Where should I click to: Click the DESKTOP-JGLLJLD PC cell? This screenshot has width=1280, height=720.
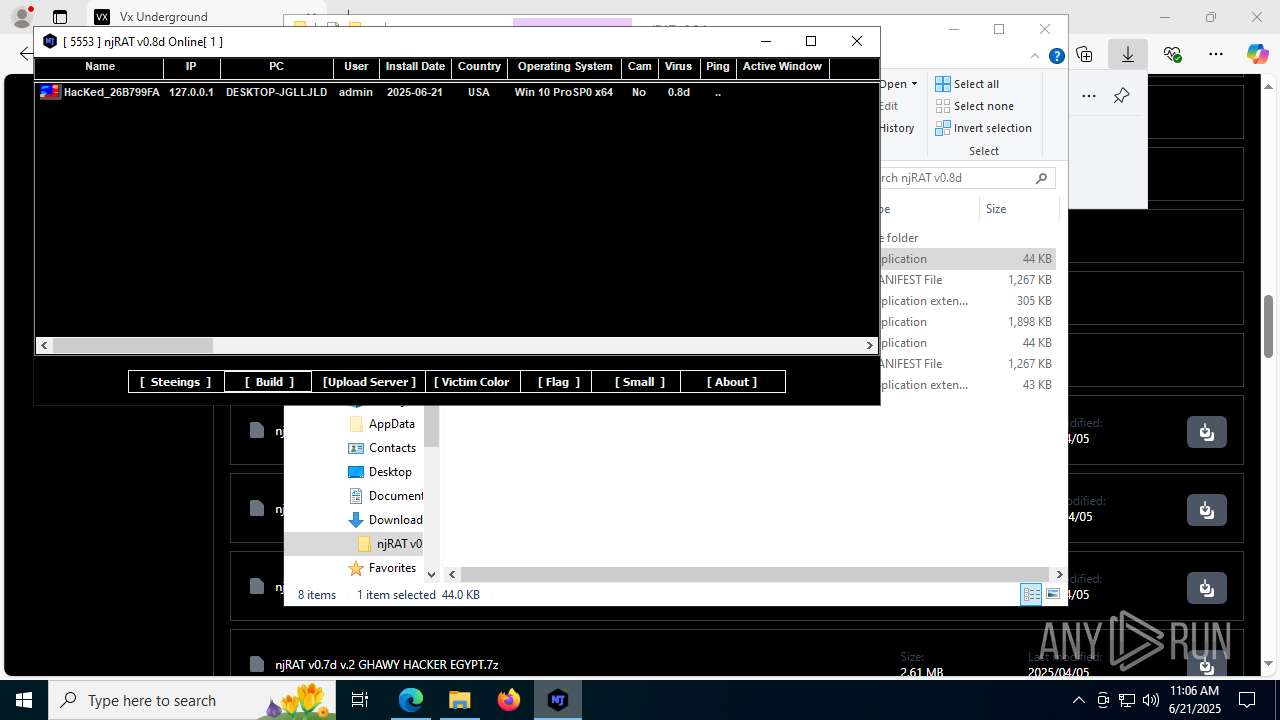click(x=276, y=92)
